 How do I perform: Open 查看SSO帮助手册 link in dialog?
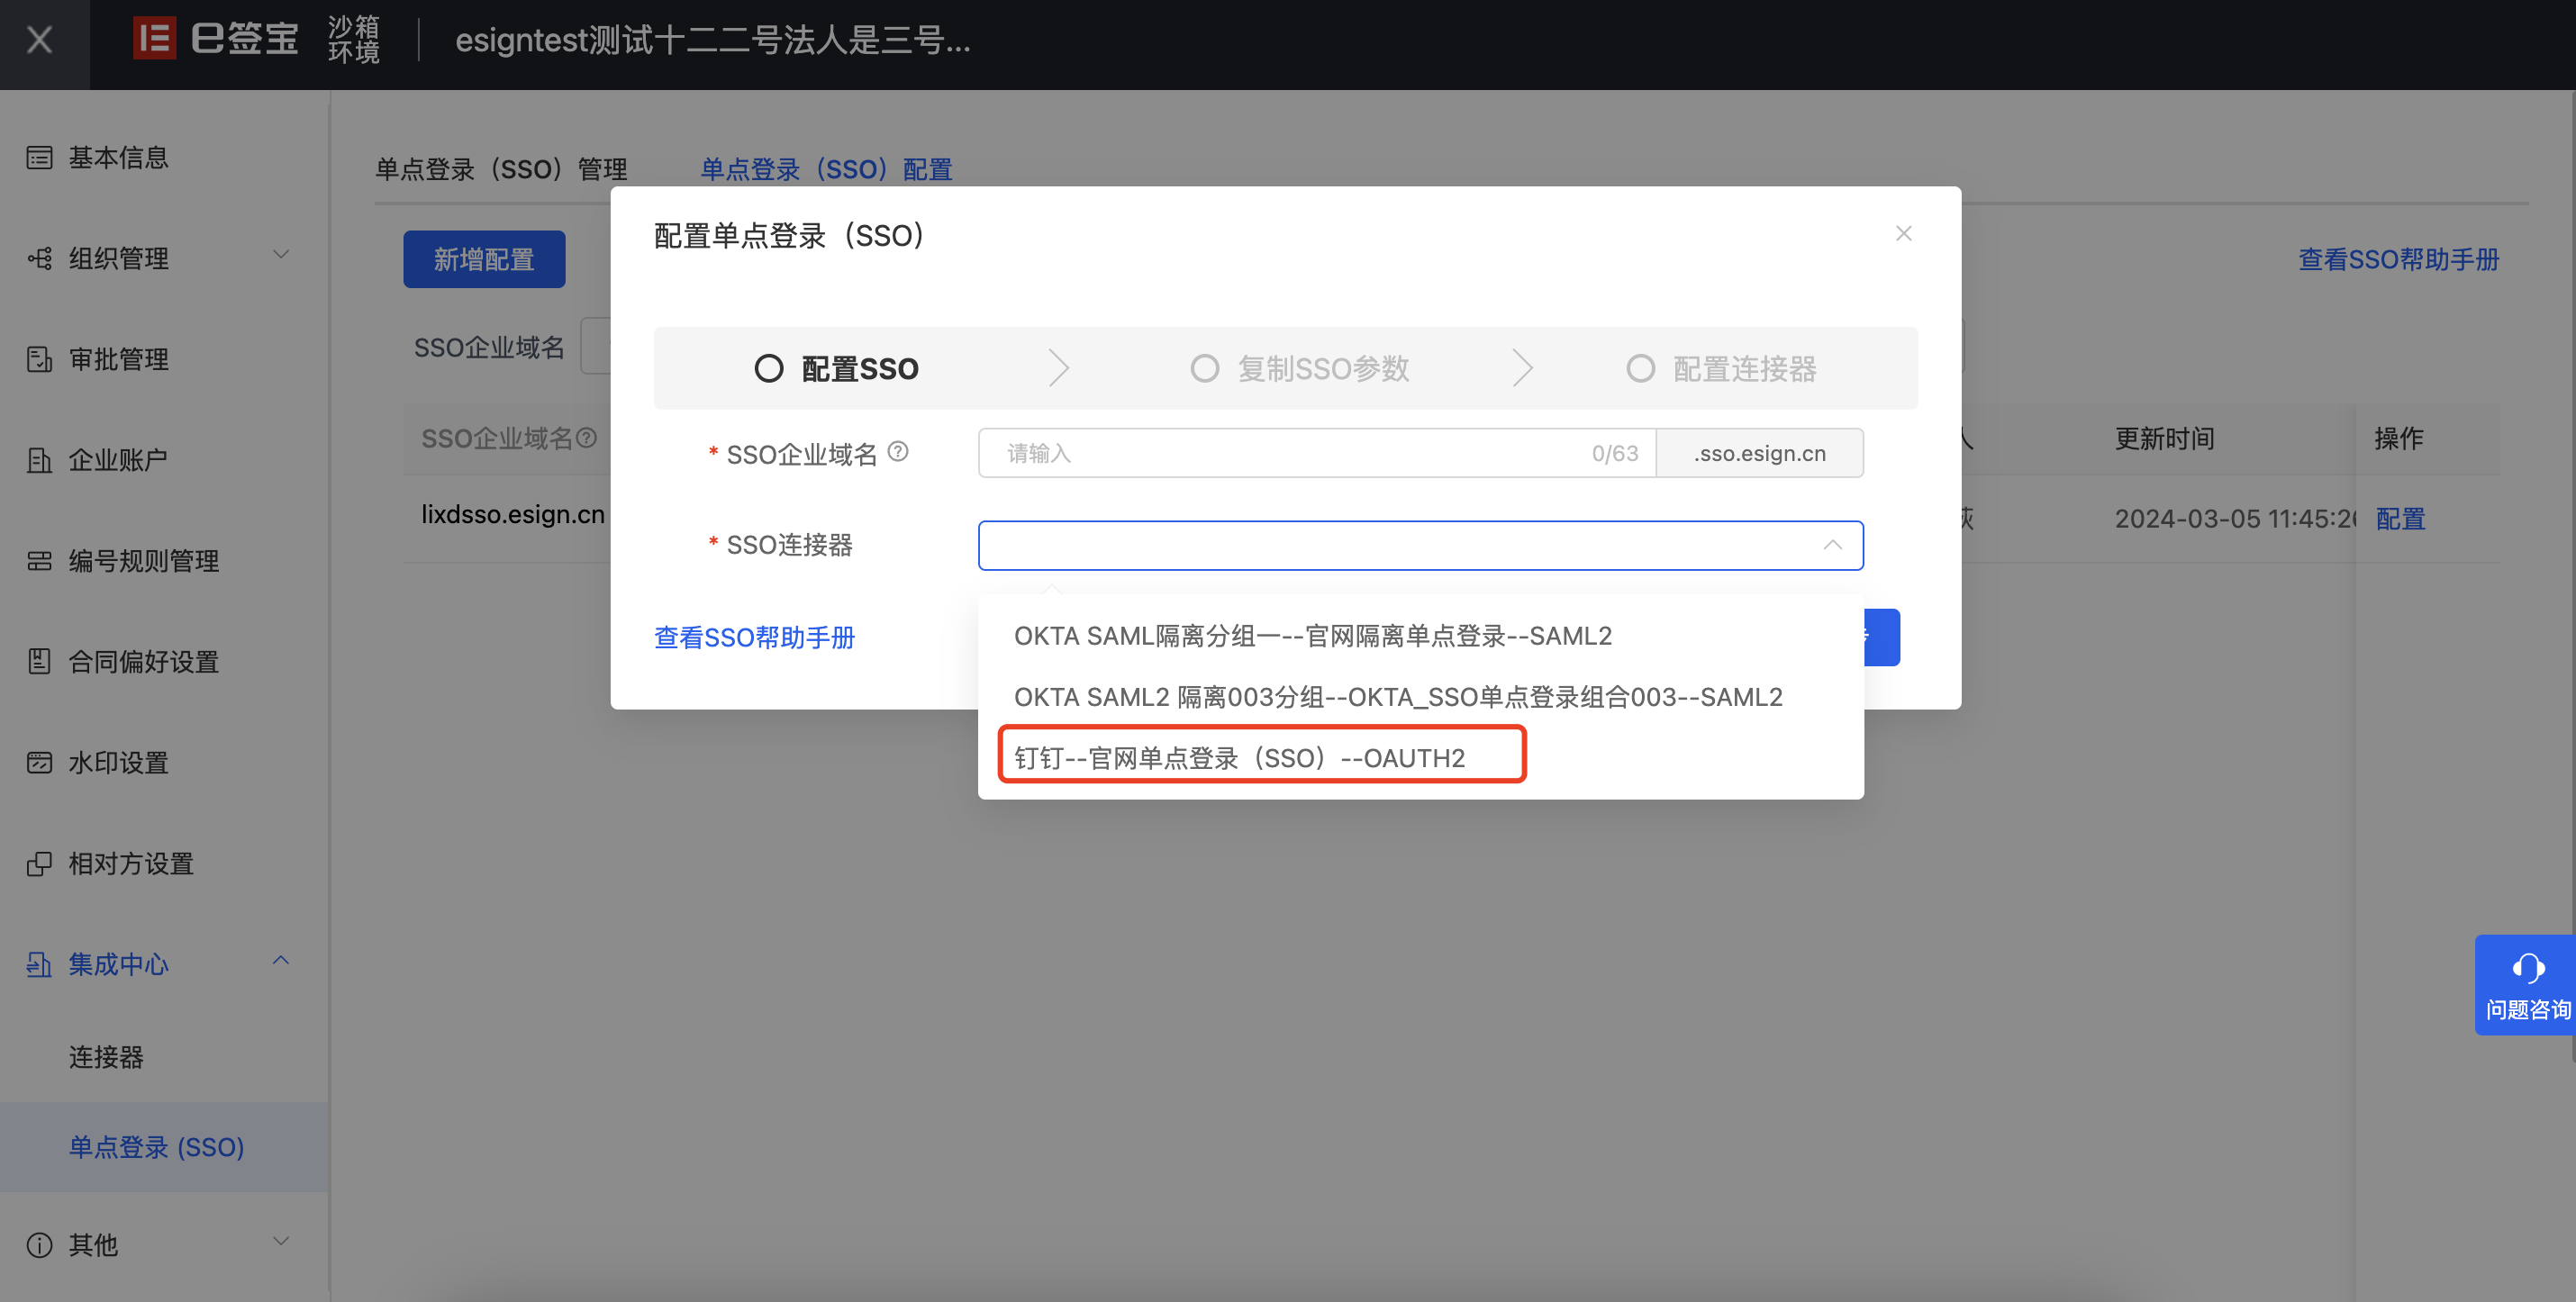tap(754, 637)
